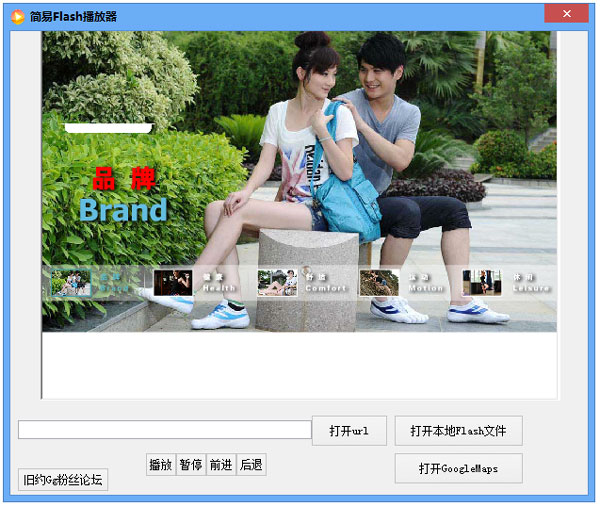Click the Brand thumbnail in the banner strip
This screenshot has width=600, height=507.
point(71,283)
